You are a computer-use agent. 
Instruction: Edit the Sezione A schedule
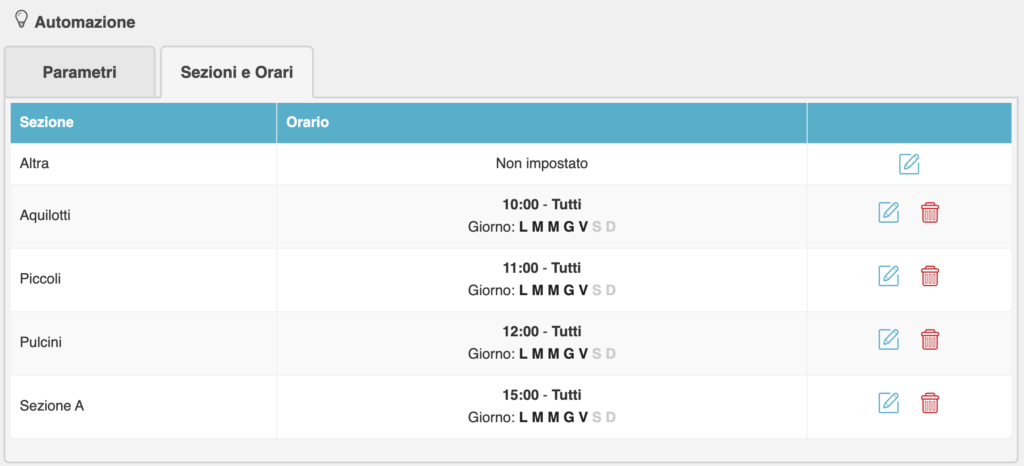(888, 403)
